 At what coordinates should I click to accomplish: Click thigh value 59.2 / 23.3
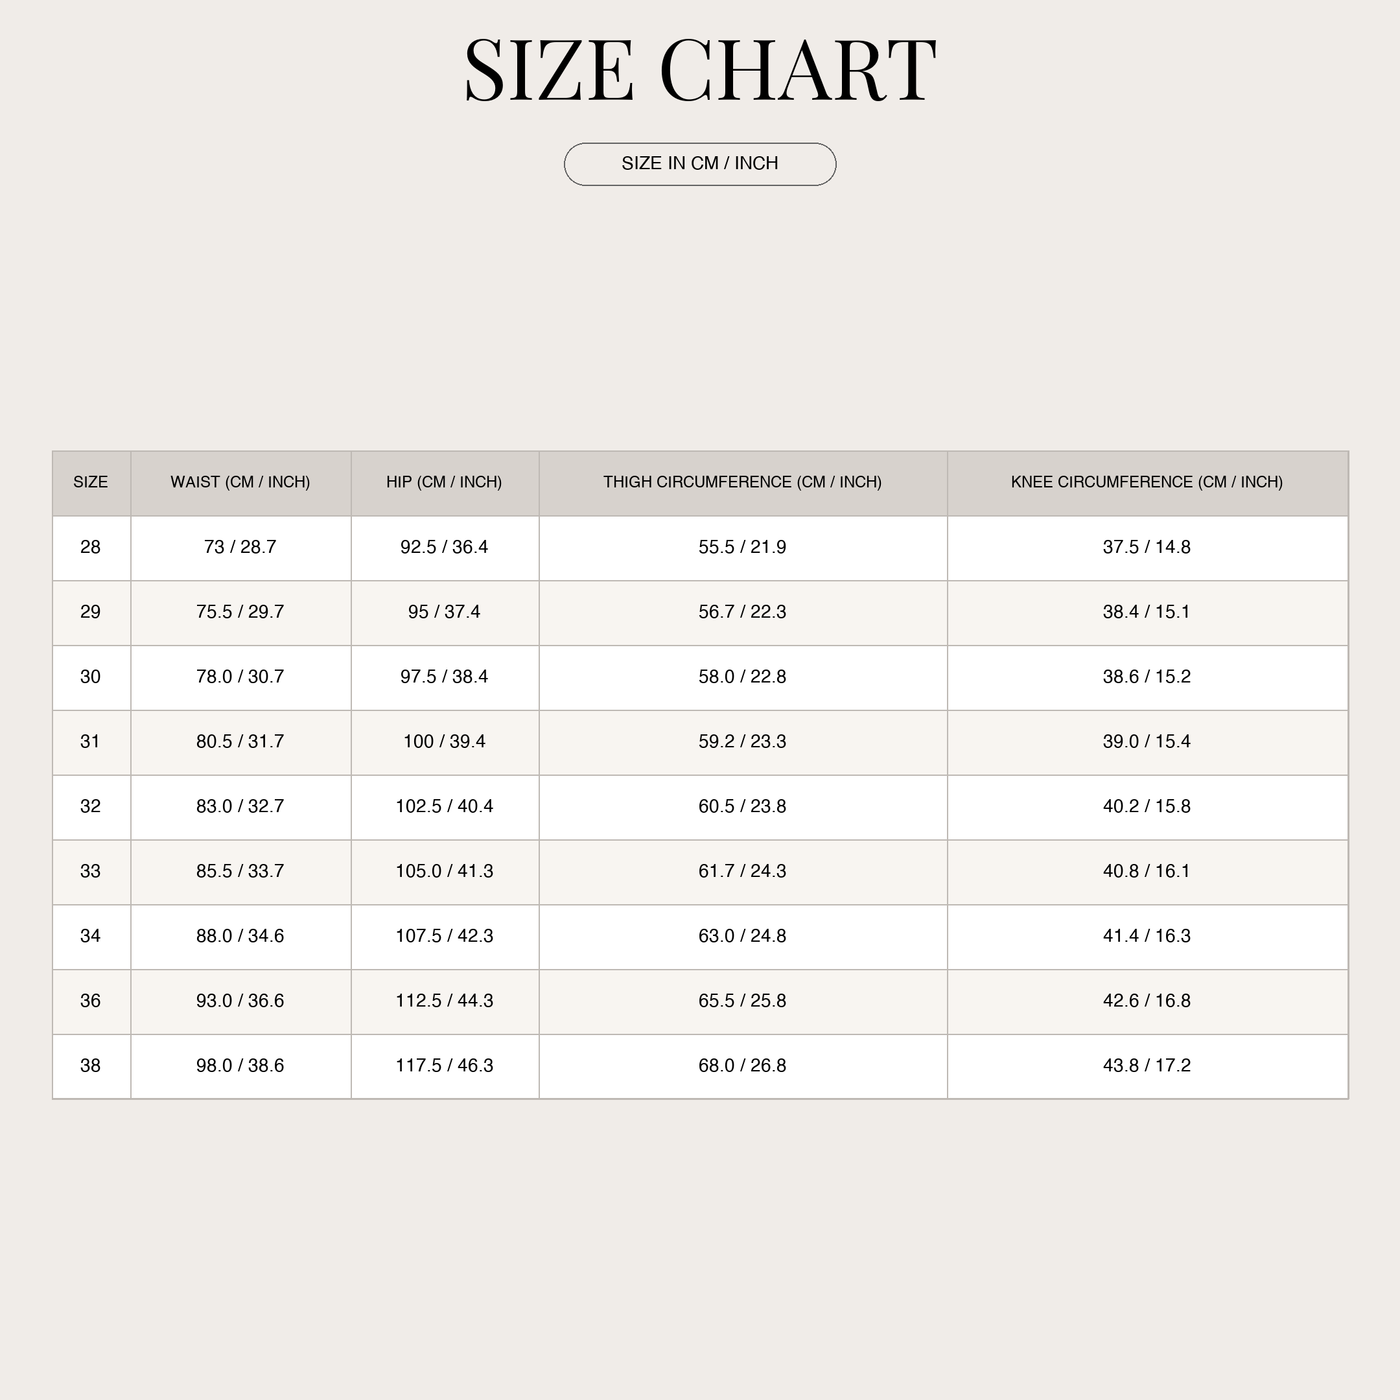(743, 742)
